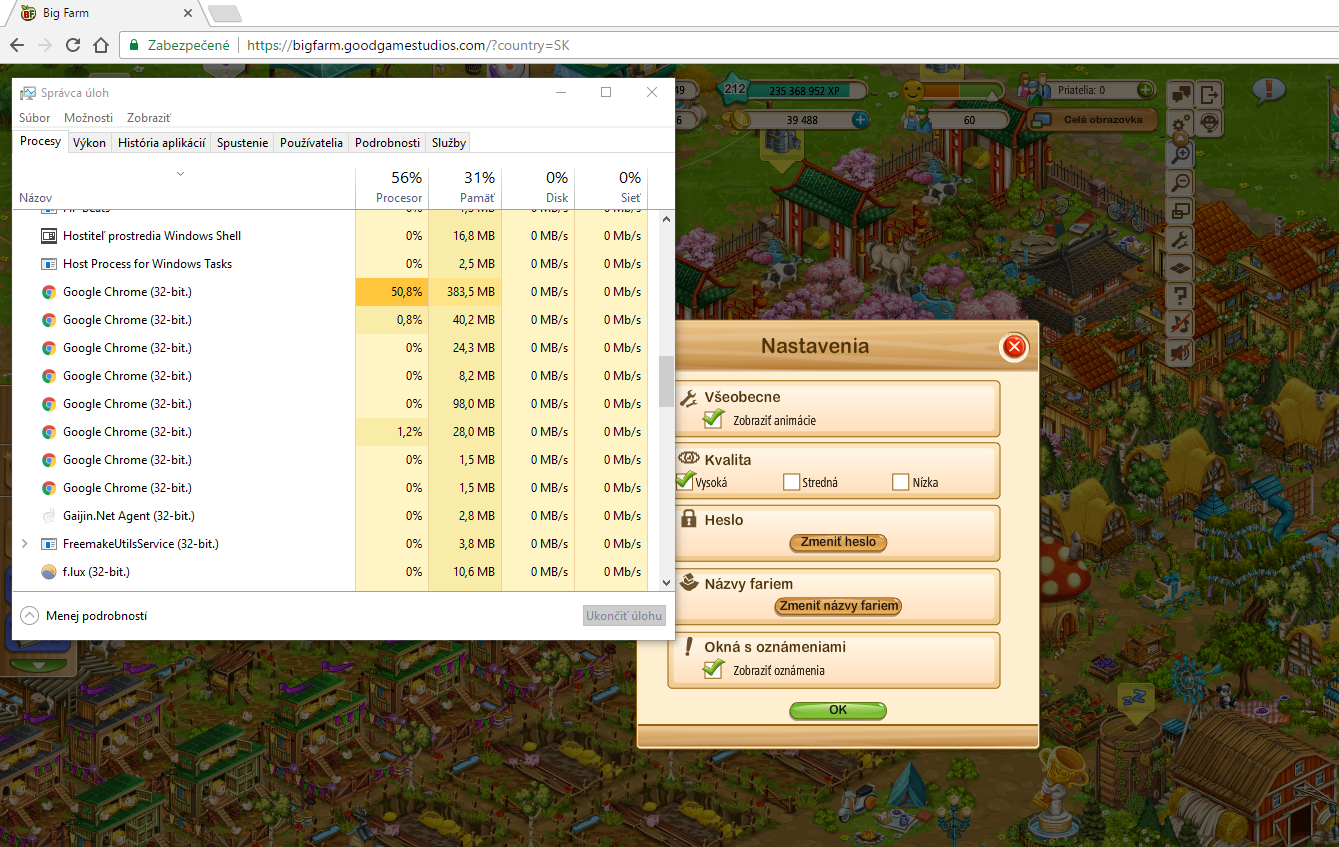
Task: Go back in Chrome
Action: click(17, 45)
